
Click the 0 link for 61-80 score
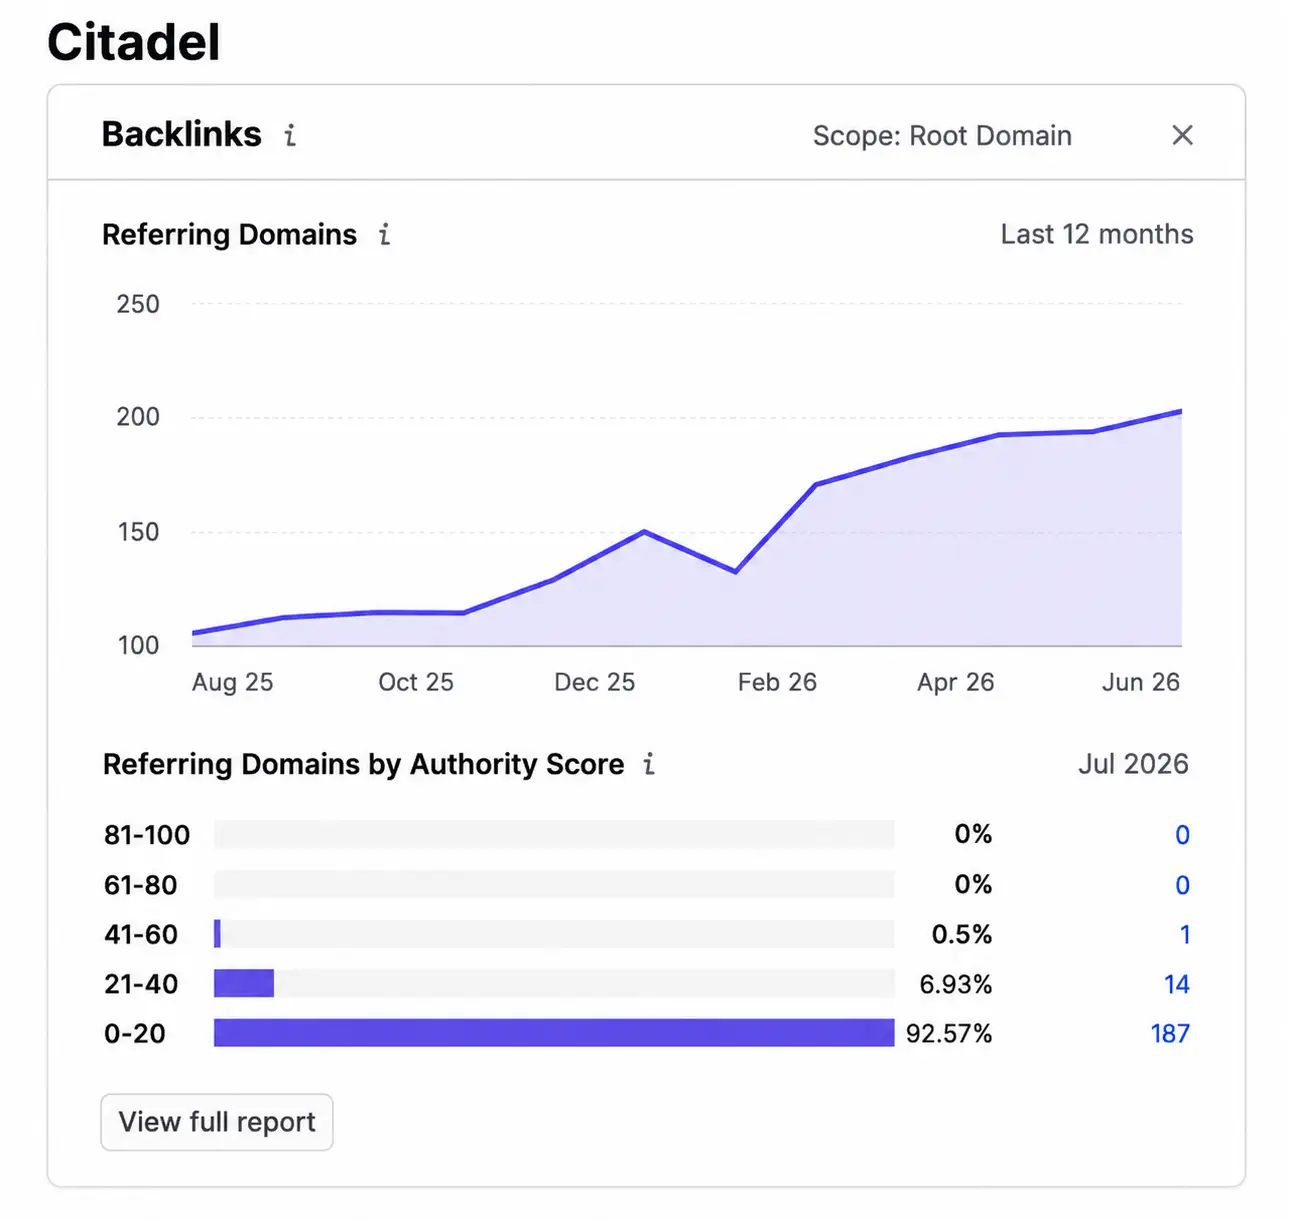pos(1182,885)
